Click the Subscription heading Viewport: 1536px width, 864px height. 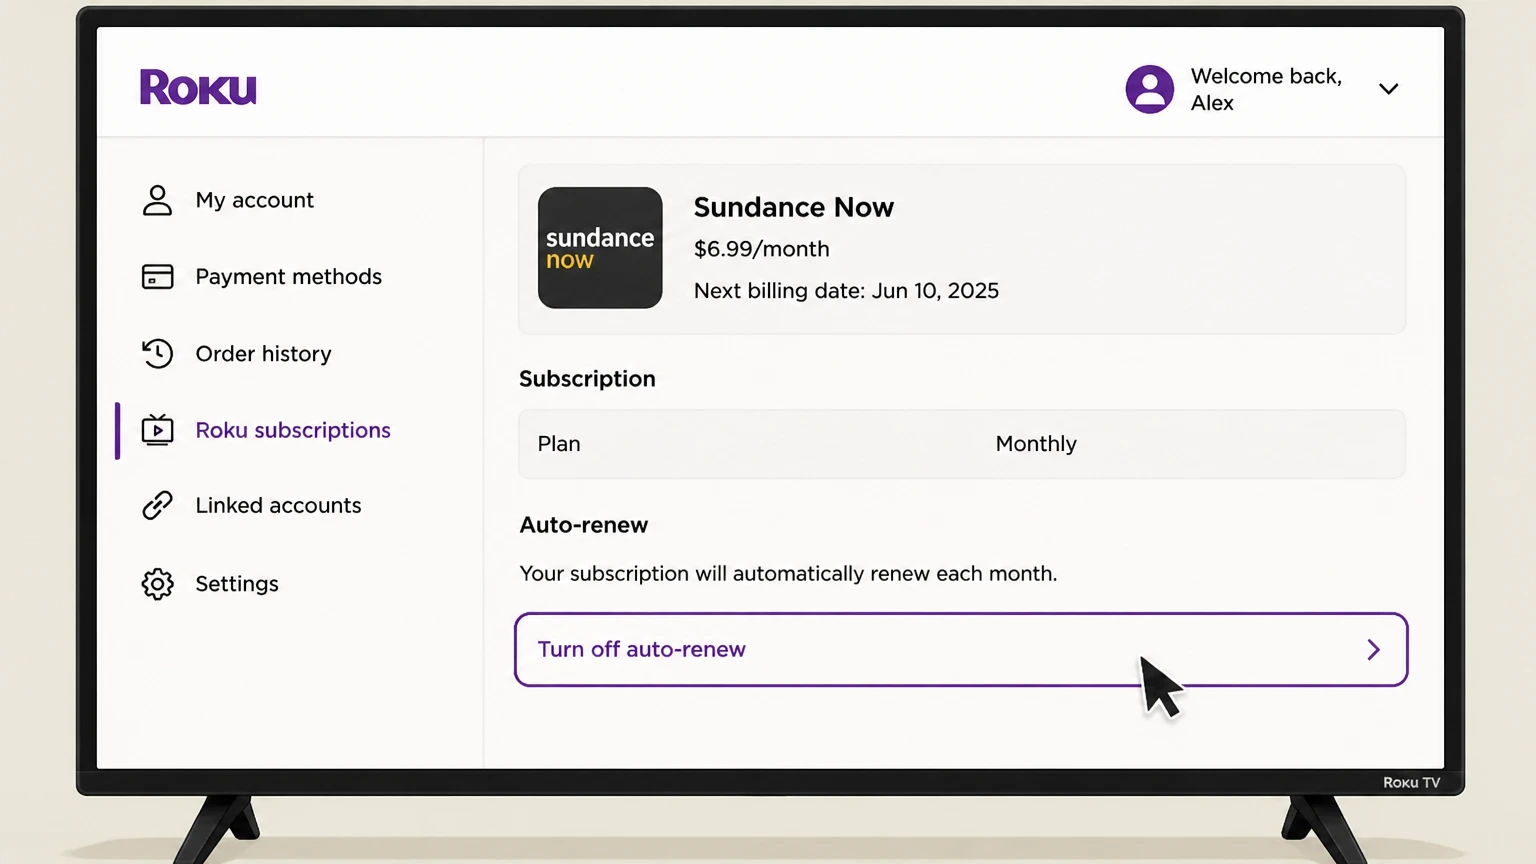[x=587, y=379]
